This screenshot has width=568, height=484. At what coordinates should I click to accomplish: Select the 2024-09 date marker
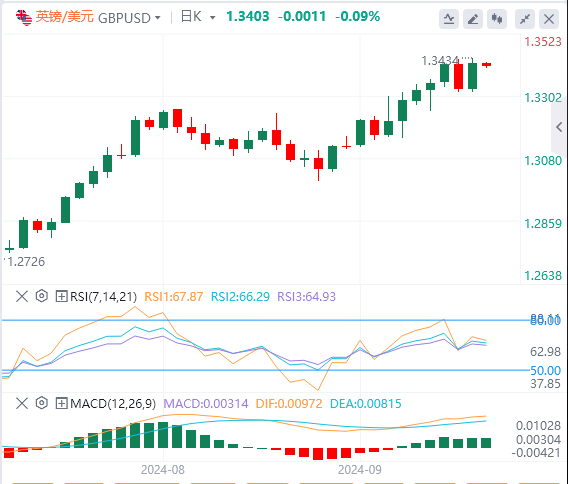[x=360, y=470]
